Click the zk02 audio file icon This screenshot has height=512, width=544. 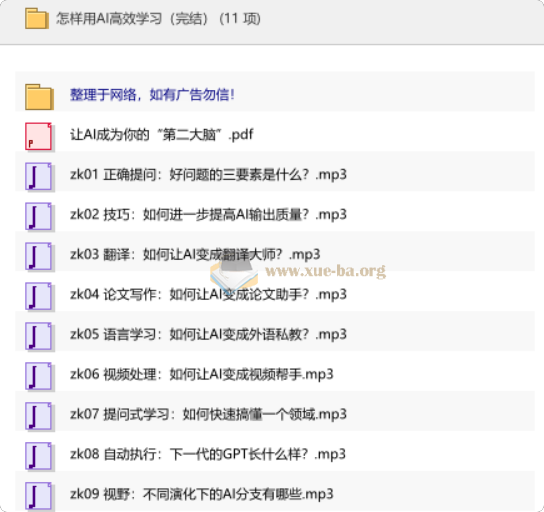coord(38,216)
